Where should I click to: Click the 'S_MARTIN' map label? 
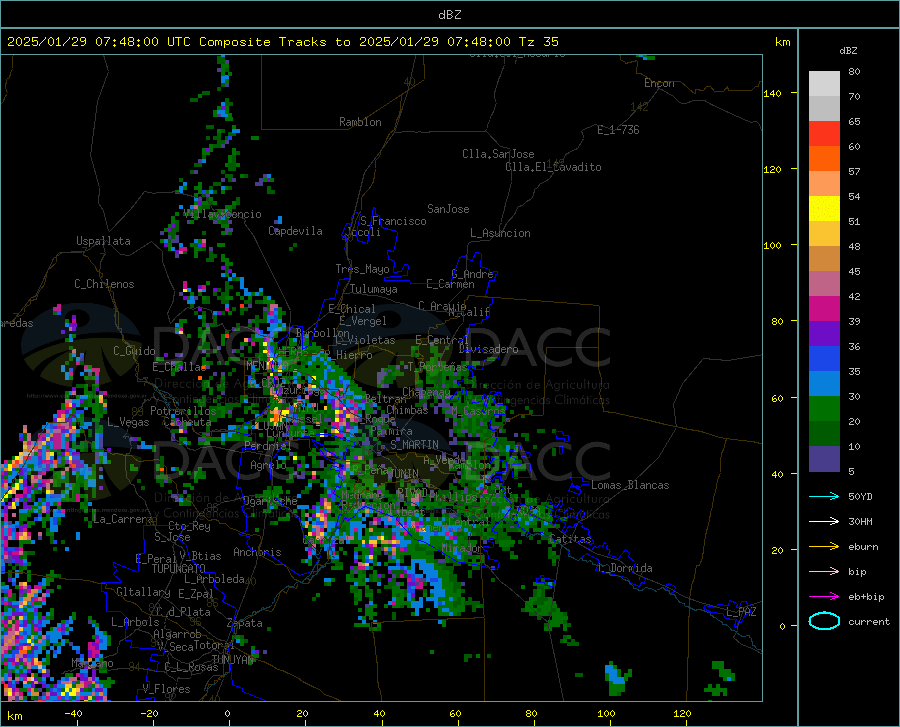pos(414,445)
